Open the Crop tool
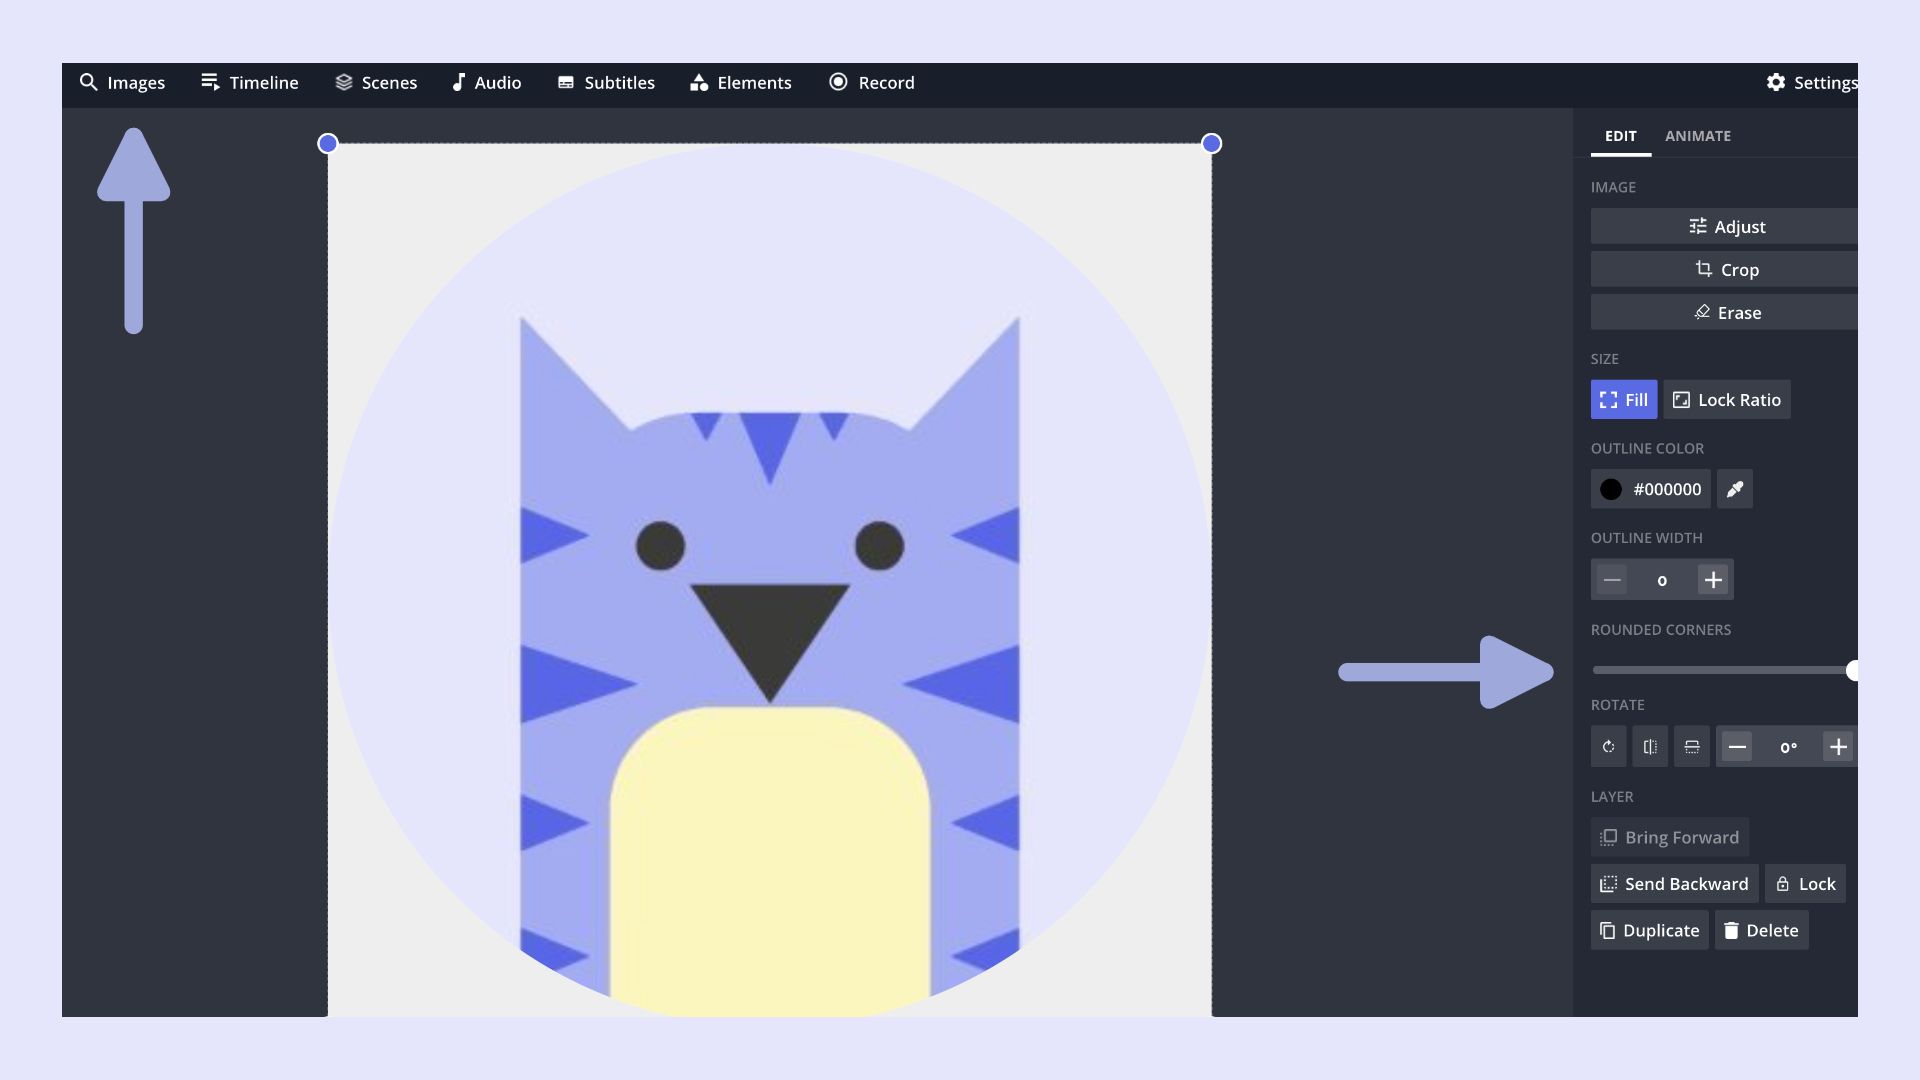 [1726, 270]
